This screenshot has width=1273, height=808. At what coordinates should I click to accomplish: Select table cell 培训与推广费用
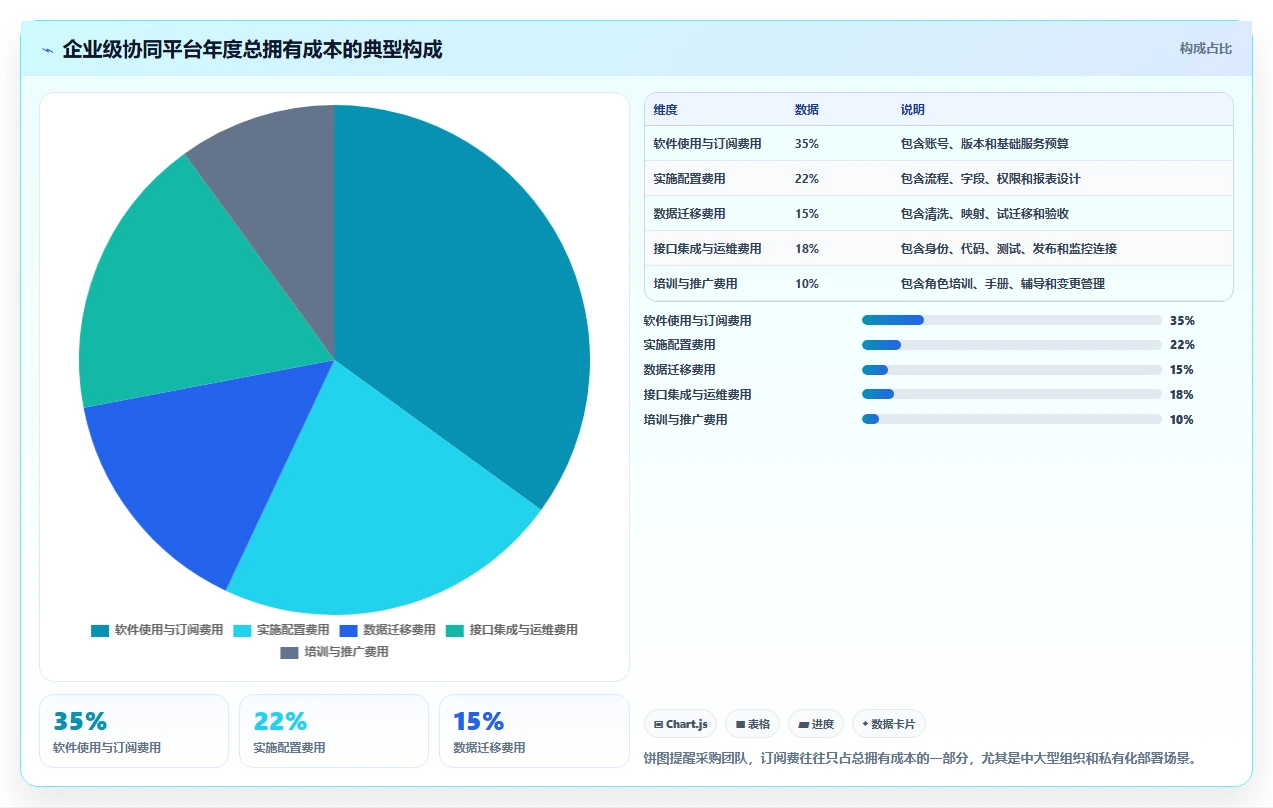pyautogui.click(x=695, y=284)
